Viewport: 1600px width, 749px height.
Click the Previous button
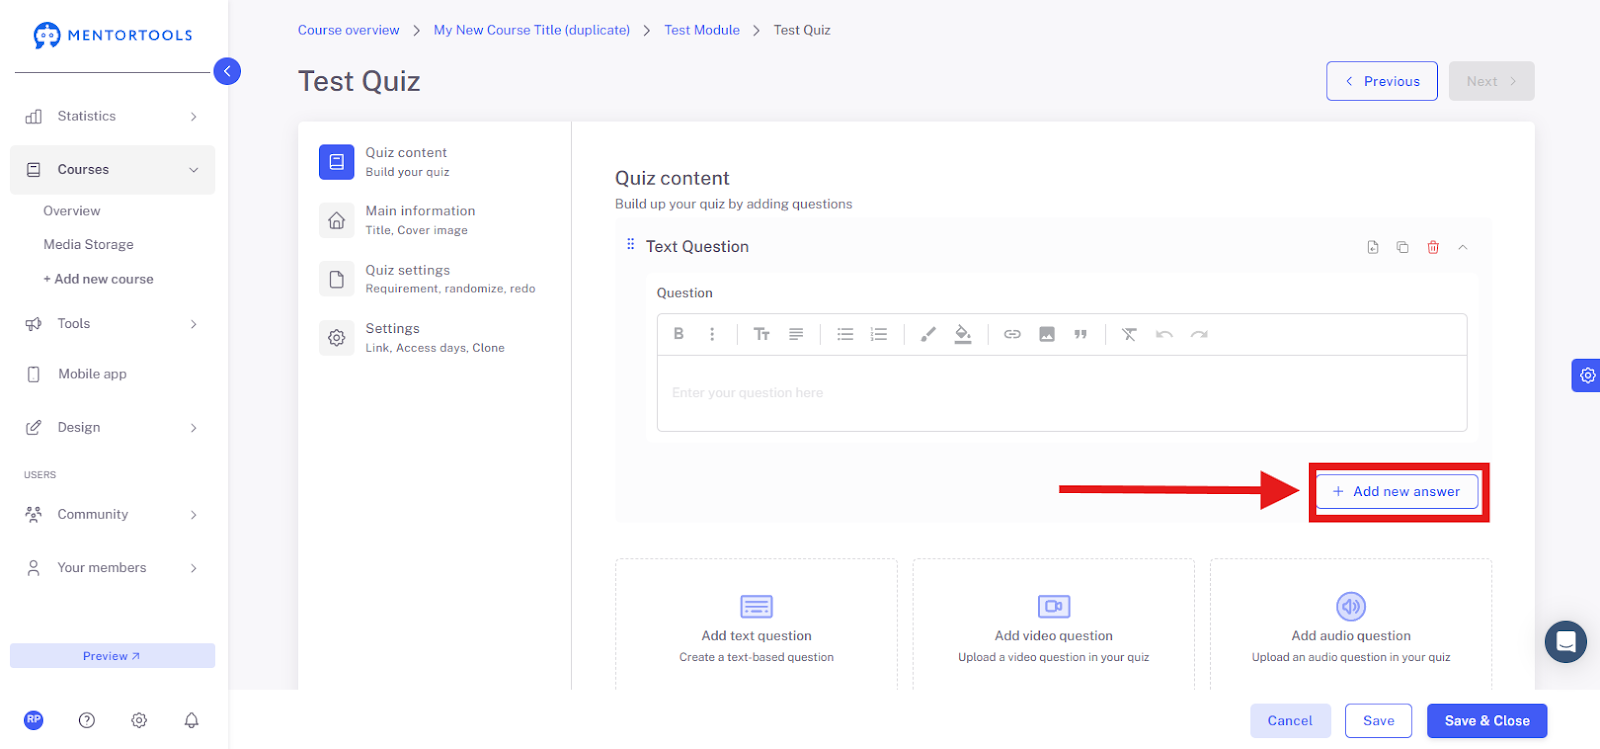pyautogui.click(x=1382, y=81)
